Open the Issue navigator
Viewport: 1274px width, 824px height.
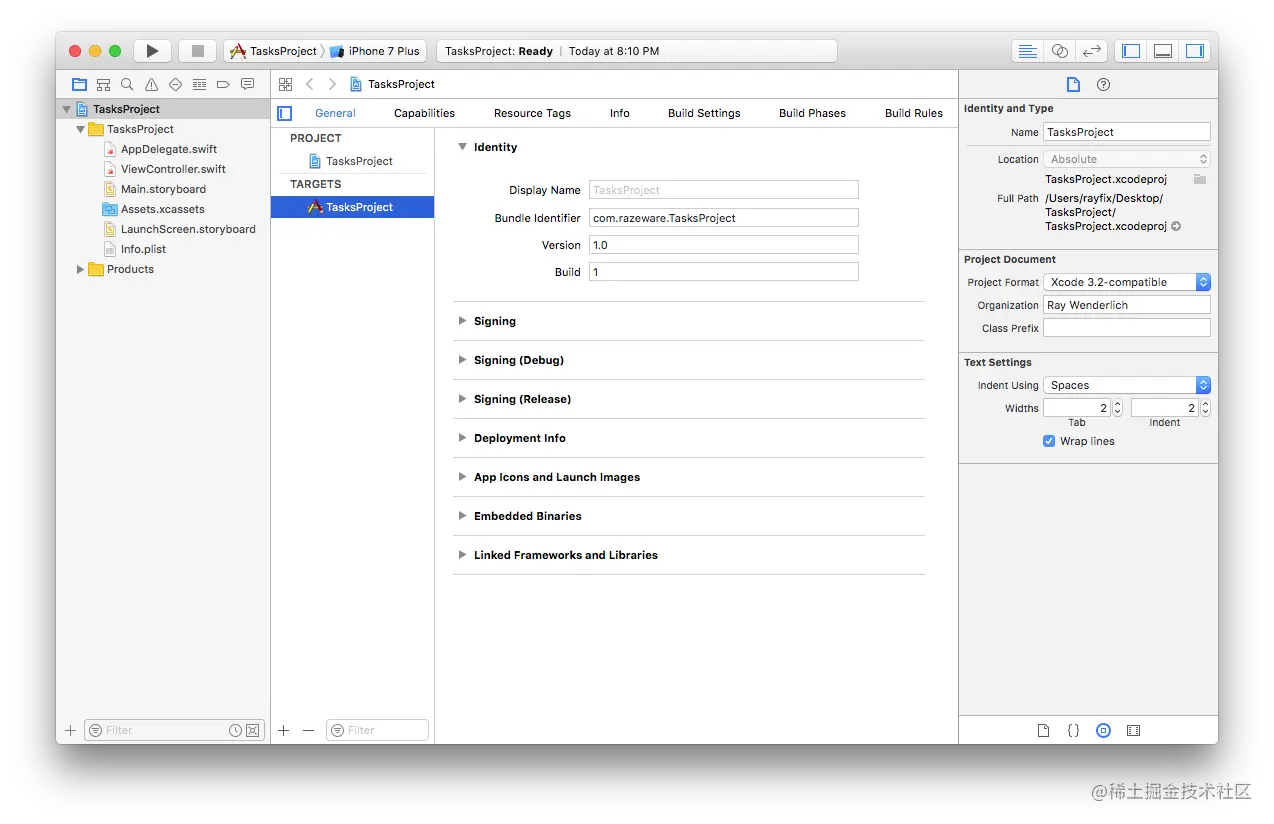coord(151,85)
